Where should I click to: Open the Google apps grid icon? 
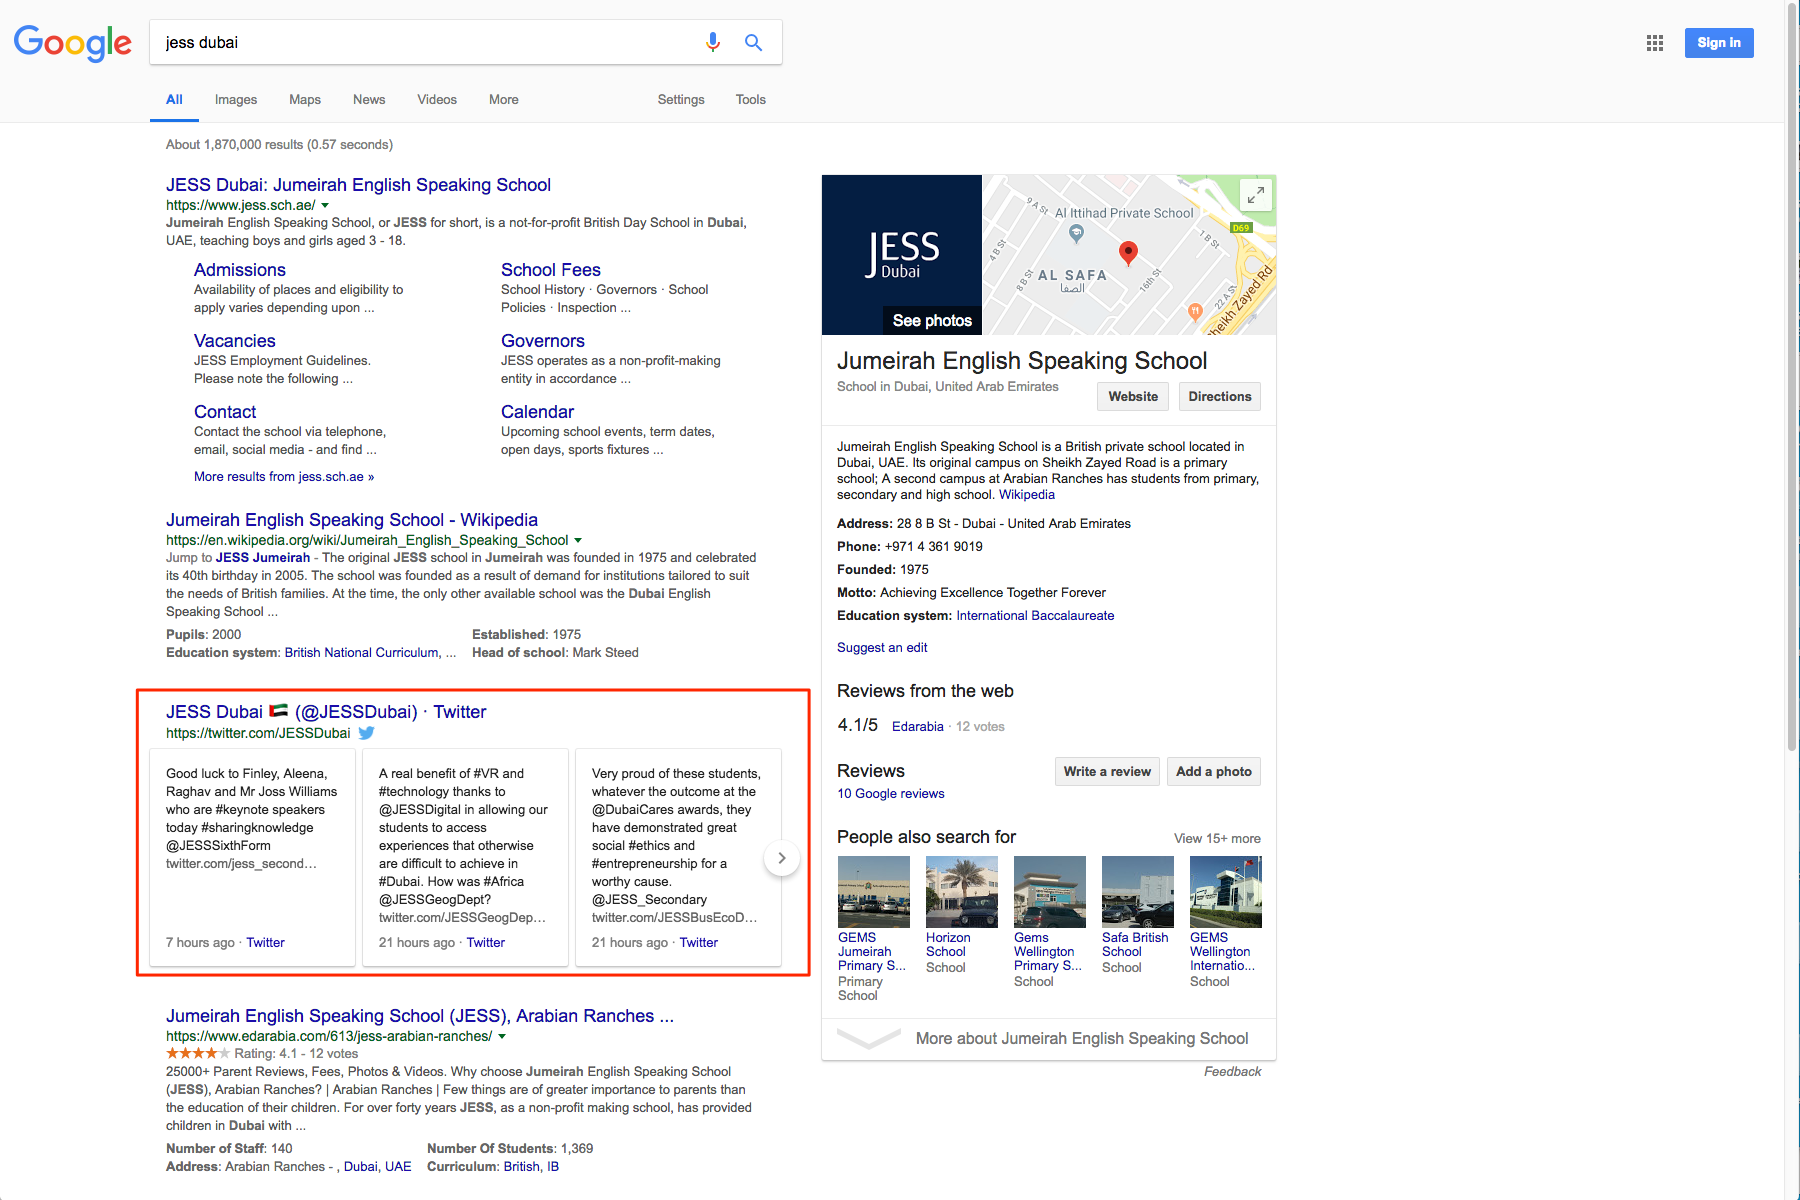click(x=1655, y=43)
